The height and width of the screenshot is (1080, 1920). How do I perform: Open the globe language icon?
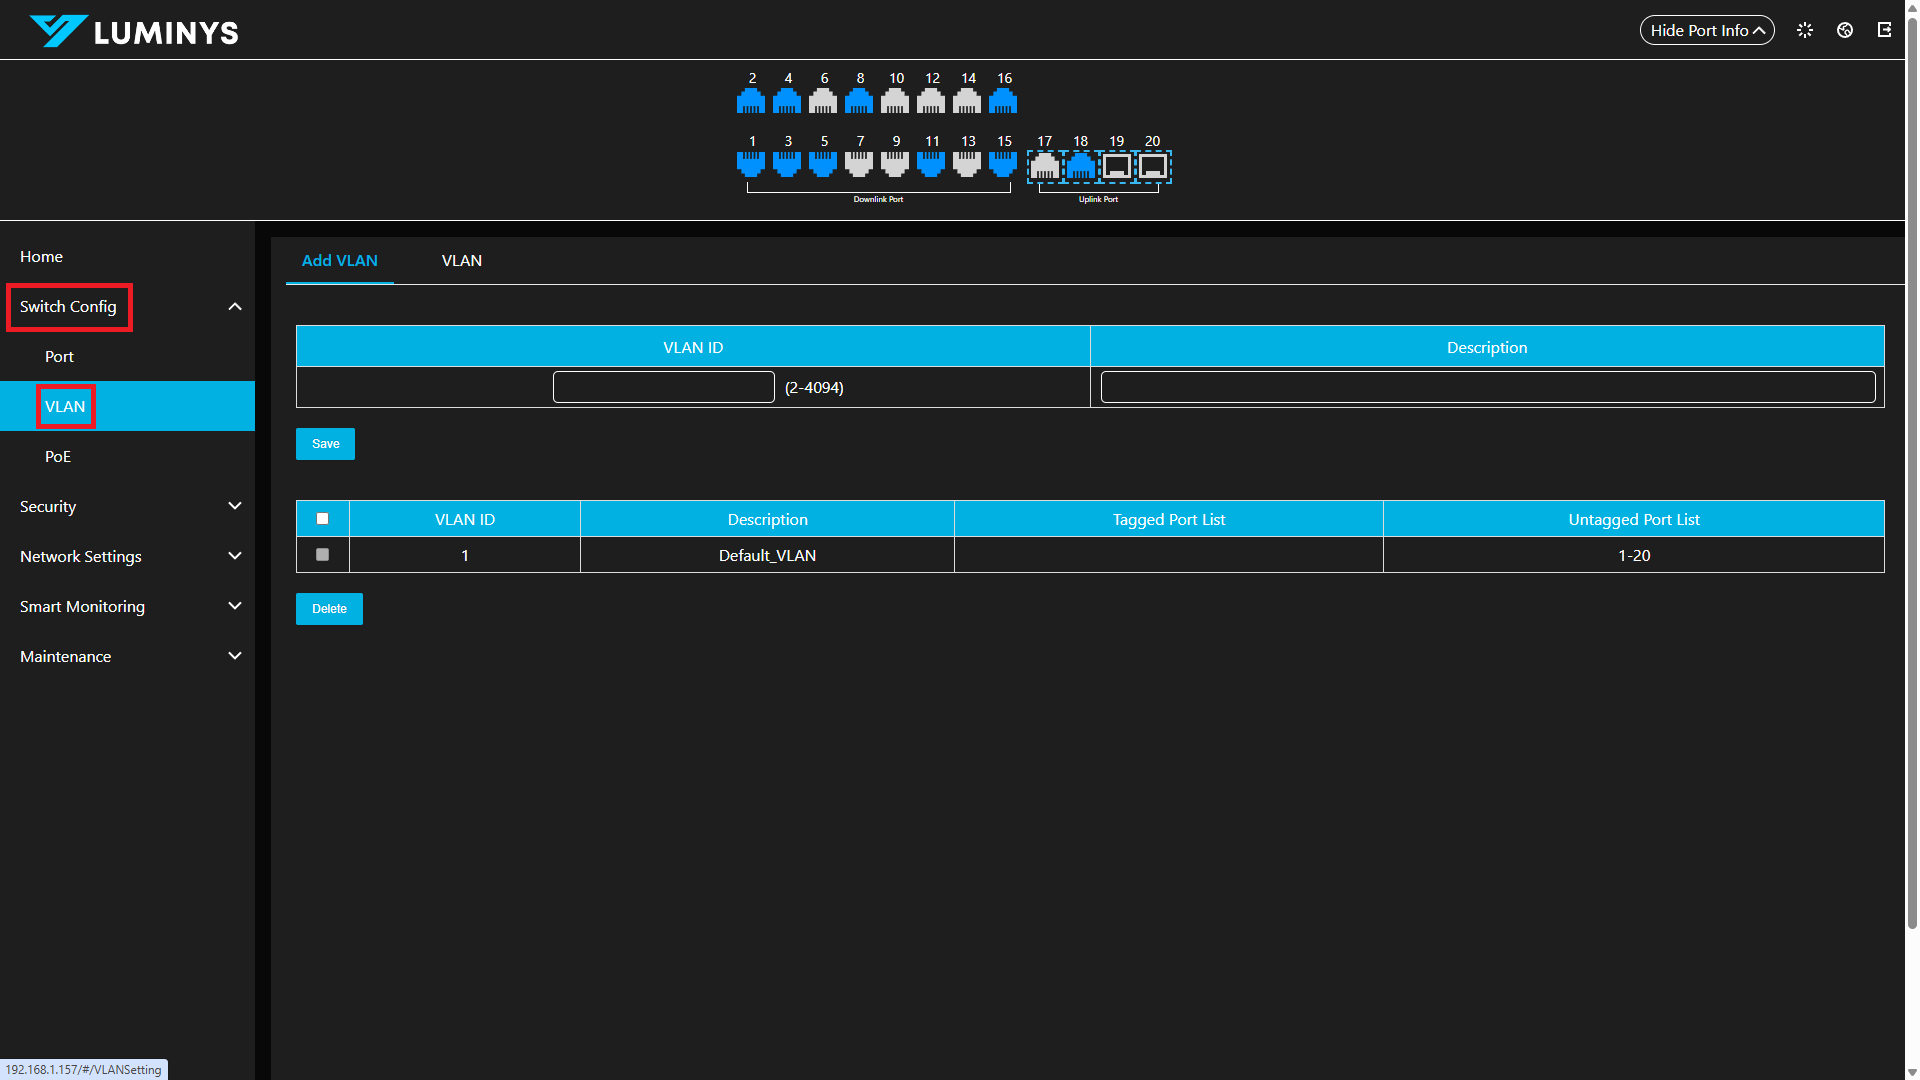coord(1844,30)
